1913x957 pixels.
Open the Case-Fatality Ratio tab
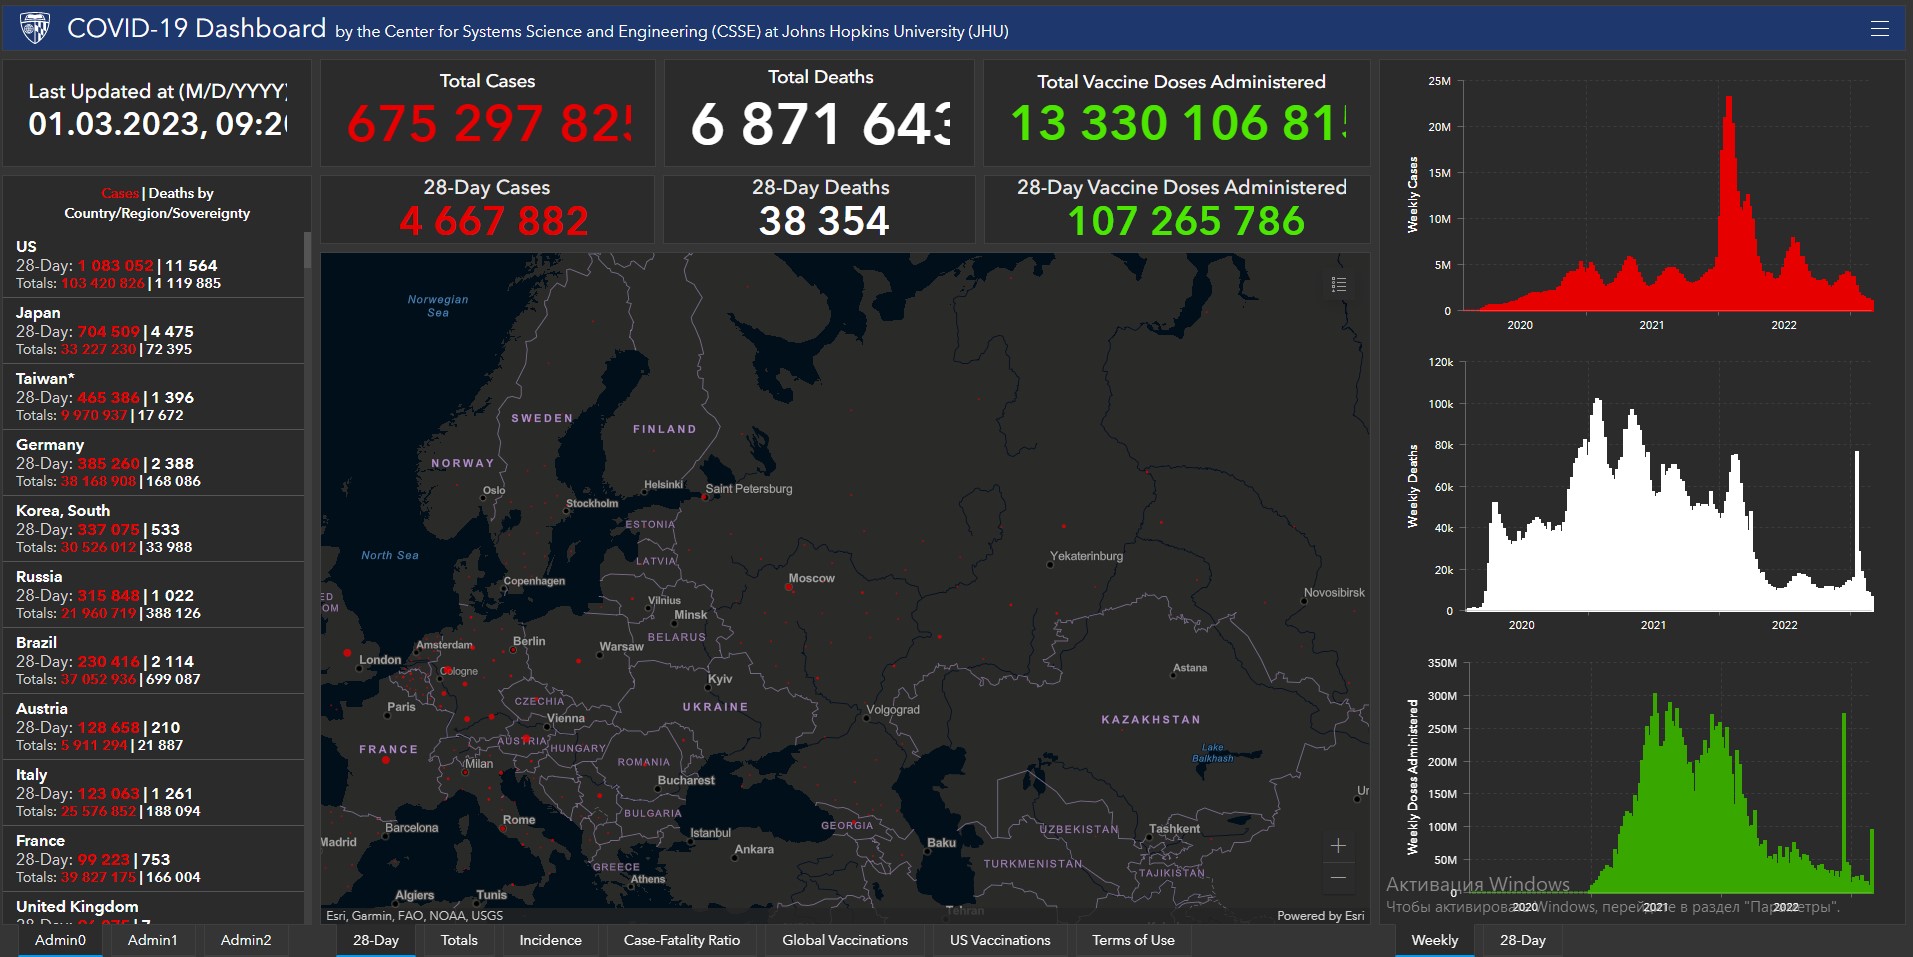(x=682, y=940)
